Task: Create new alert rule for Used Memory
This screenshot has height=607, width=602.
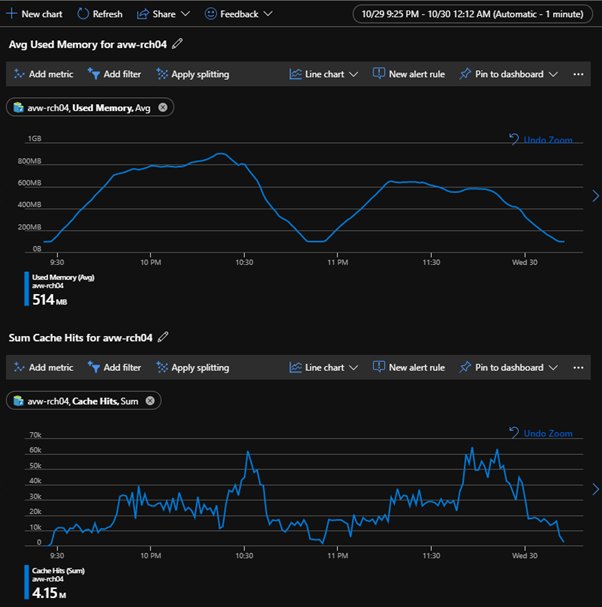Action: click(410, 74)
